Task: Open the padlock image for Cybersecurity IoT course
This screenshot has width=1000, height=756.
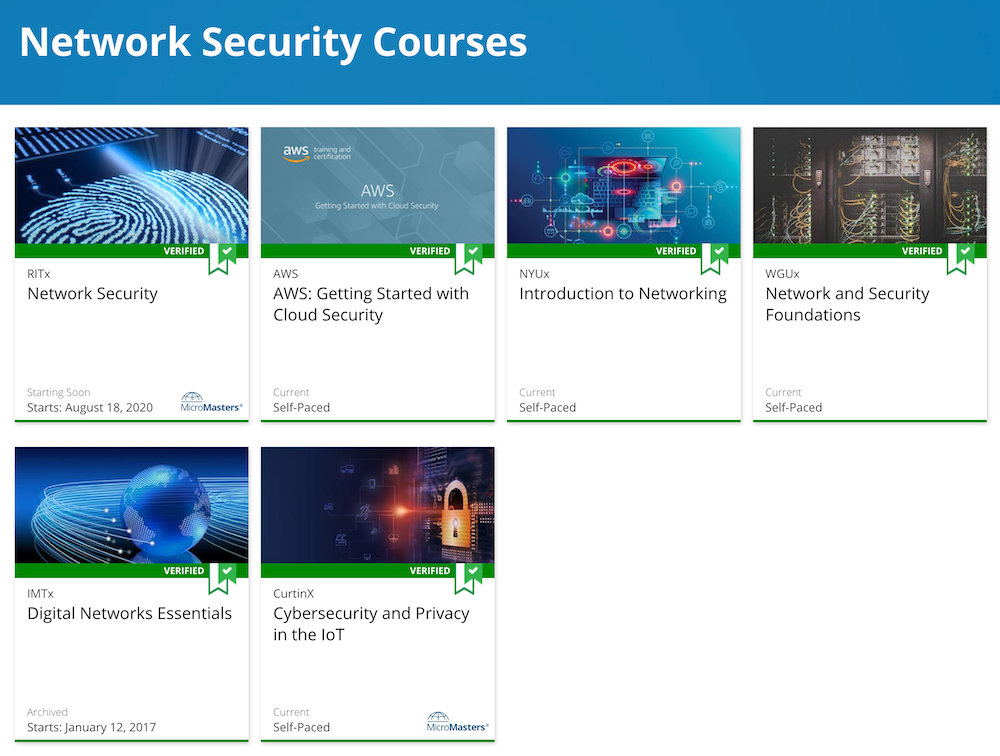Action: (378, 505)
